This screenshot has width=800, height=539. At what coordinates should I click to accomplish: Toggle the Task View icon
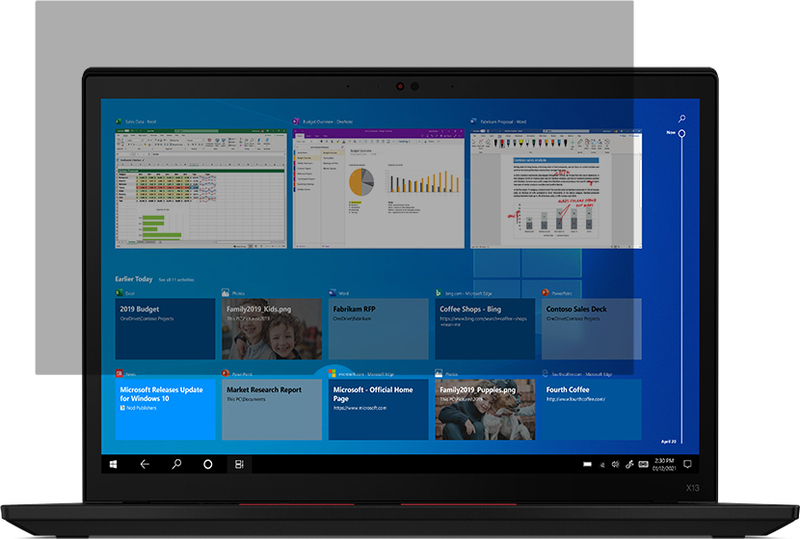[239, 464]
